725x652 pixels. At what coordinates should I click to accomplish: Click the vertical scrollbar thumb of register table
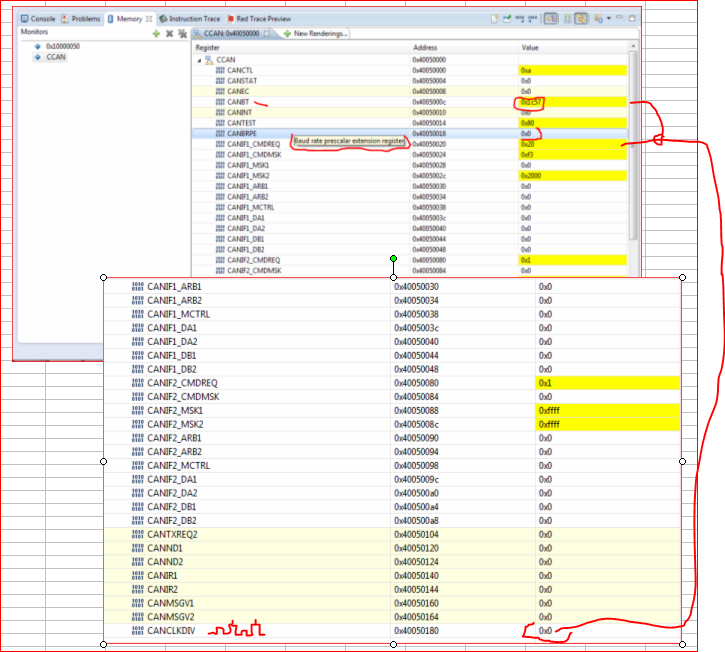click(x=633, y=145)
